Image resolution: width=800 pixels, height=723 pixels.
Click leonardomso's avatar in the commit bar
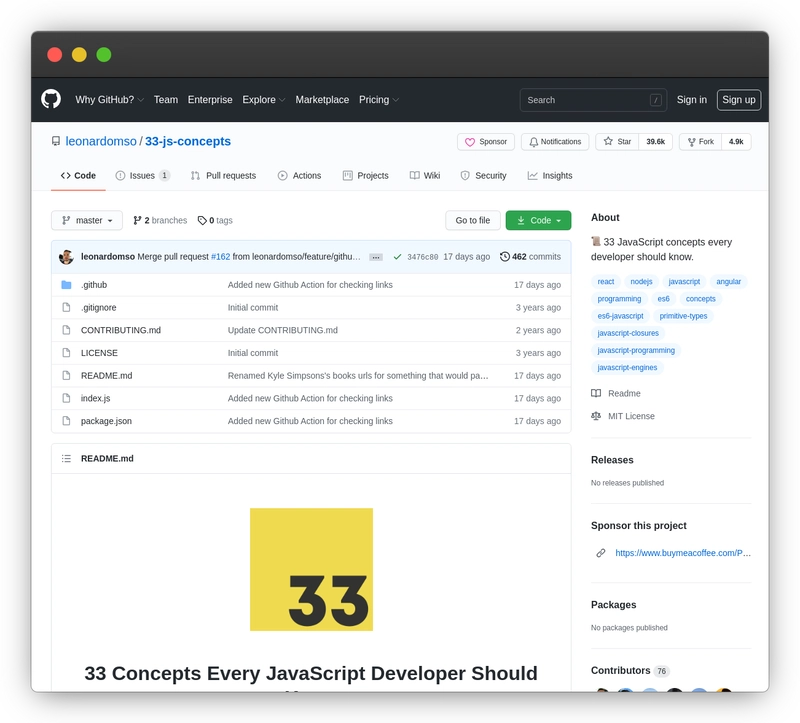coord(66,257)
